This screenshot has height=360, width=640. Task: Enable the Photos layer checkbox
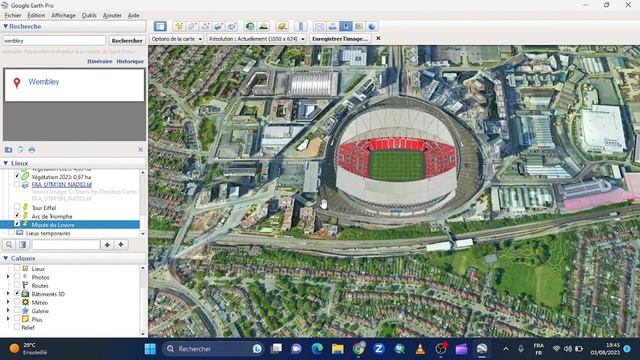tap(17, 277)
